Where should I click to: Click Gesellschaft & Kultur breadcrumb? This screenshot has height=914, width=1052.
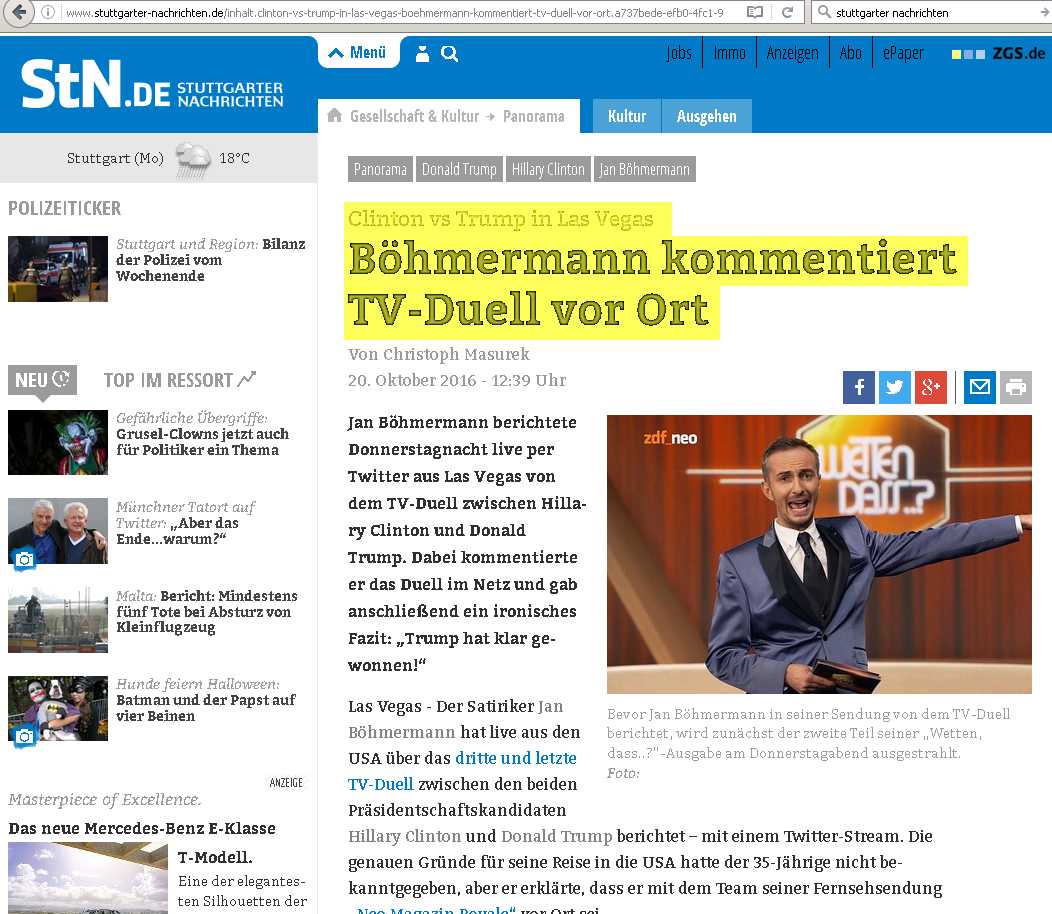click(x=415, y=116)
